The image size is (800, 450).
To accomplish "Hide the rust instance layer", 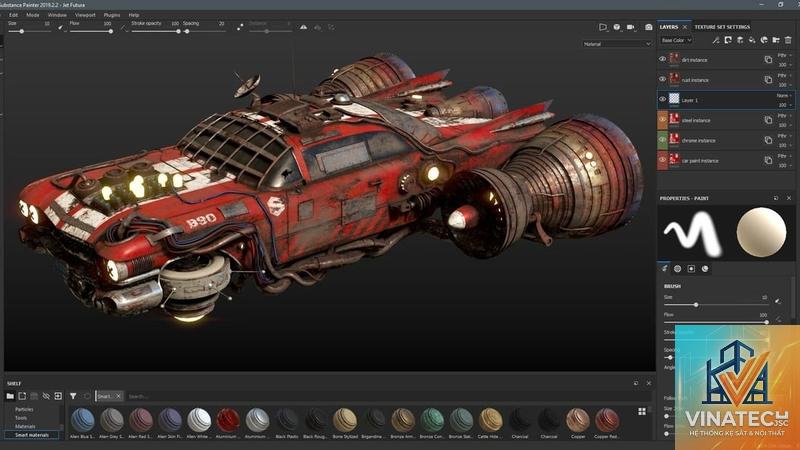I will (663, 79).
